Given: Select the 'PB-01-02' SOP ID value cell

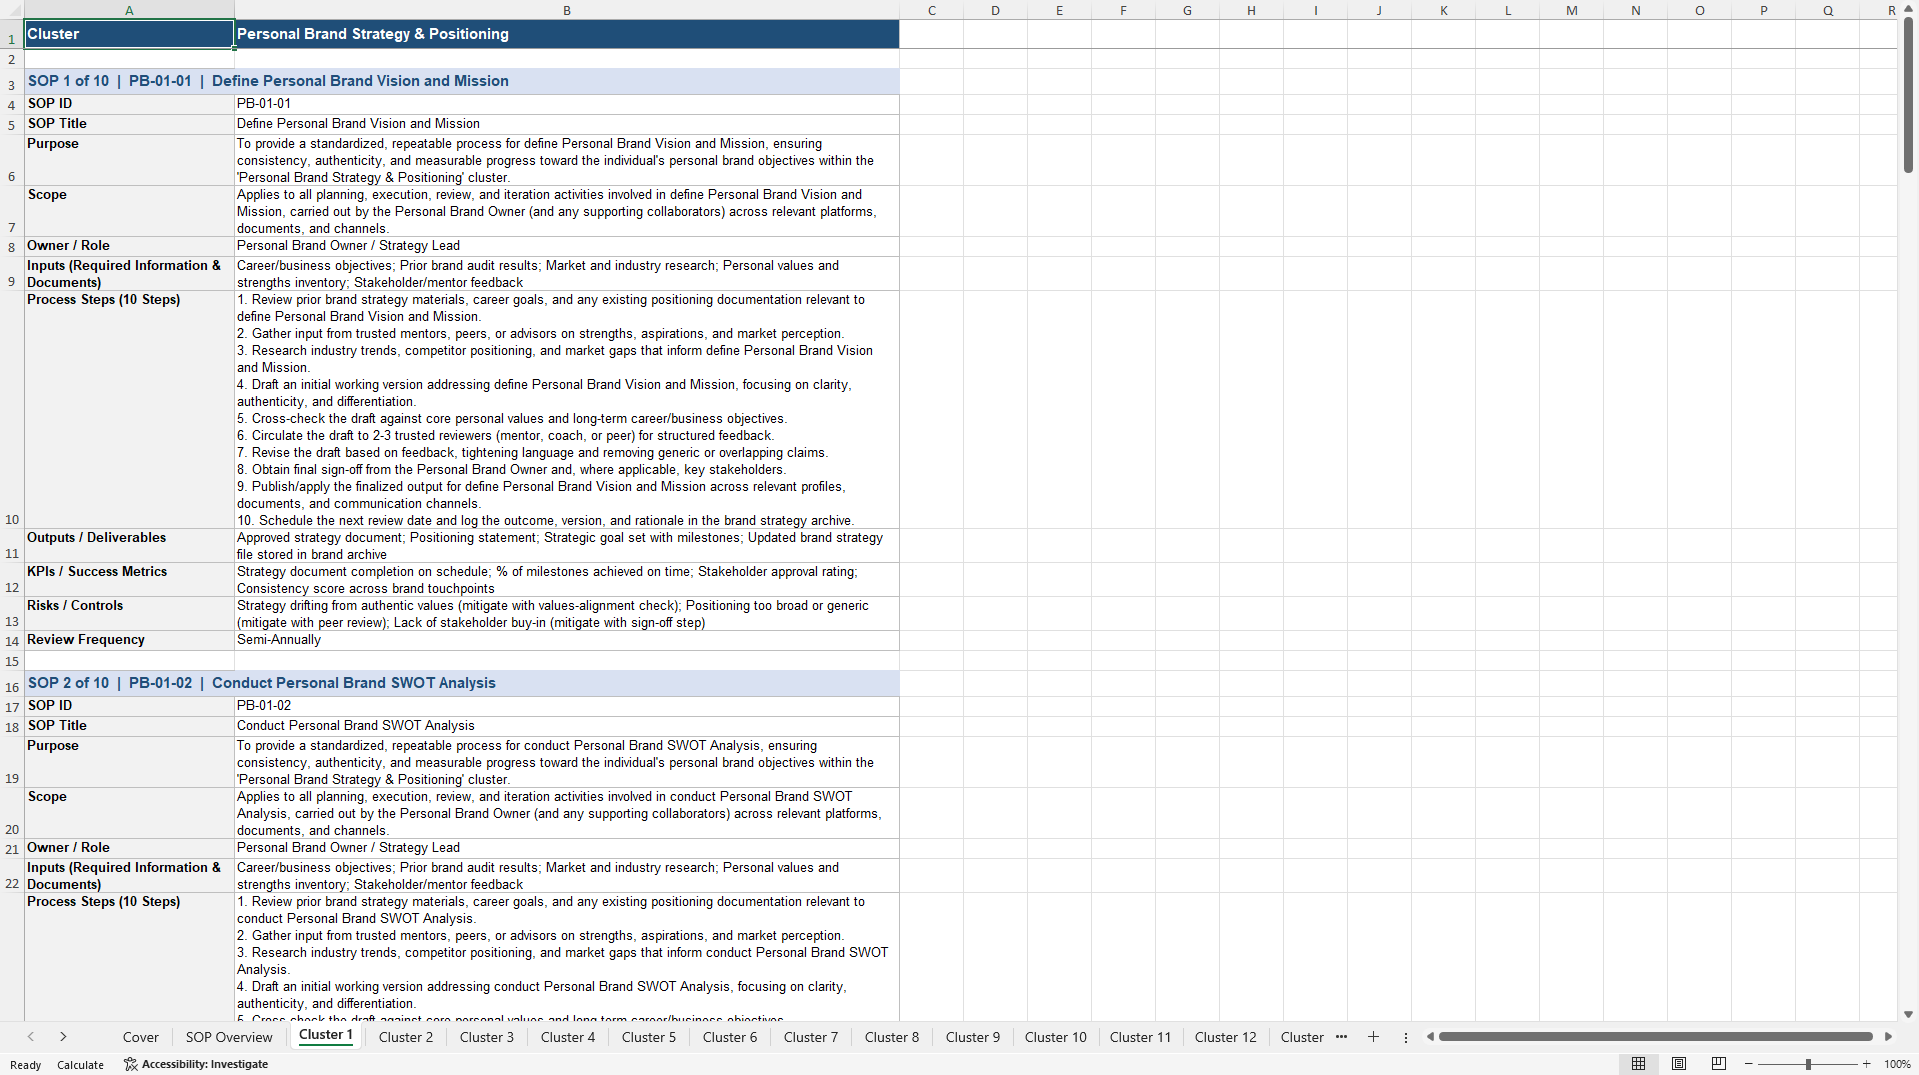Looking at the screenshot, I should 567,706.
